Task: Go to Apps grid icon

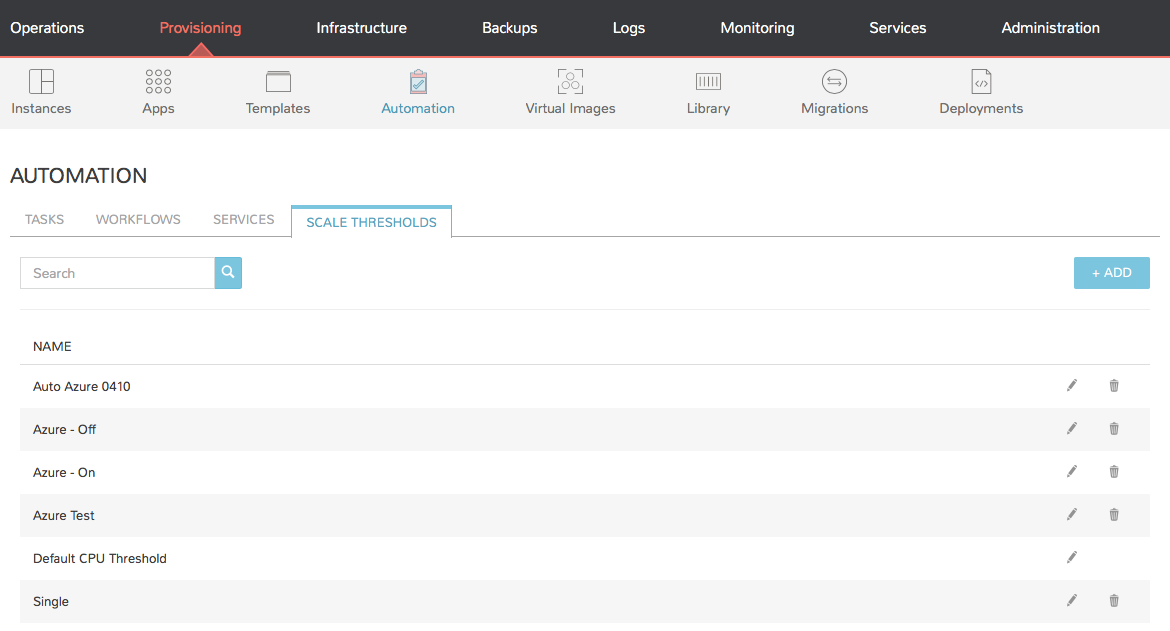Action: 158,81
